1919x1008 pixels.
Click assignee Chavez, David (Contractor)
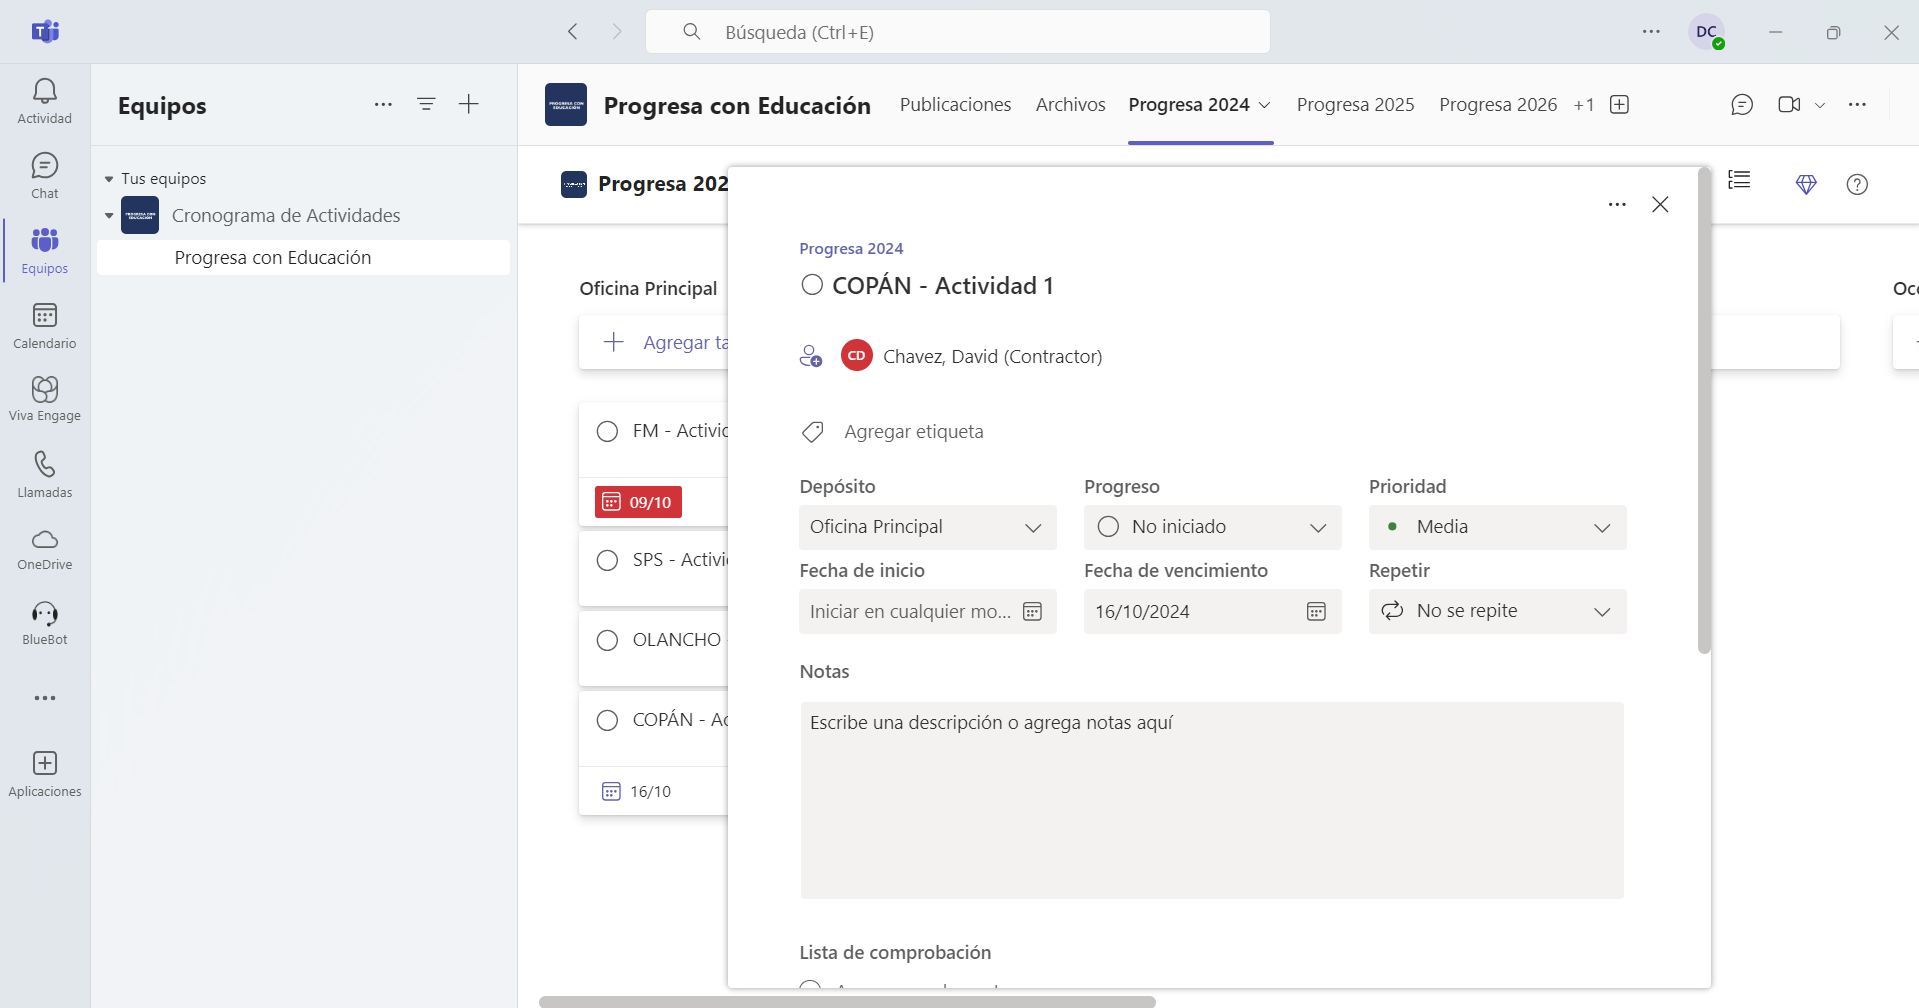pos(992,356)
